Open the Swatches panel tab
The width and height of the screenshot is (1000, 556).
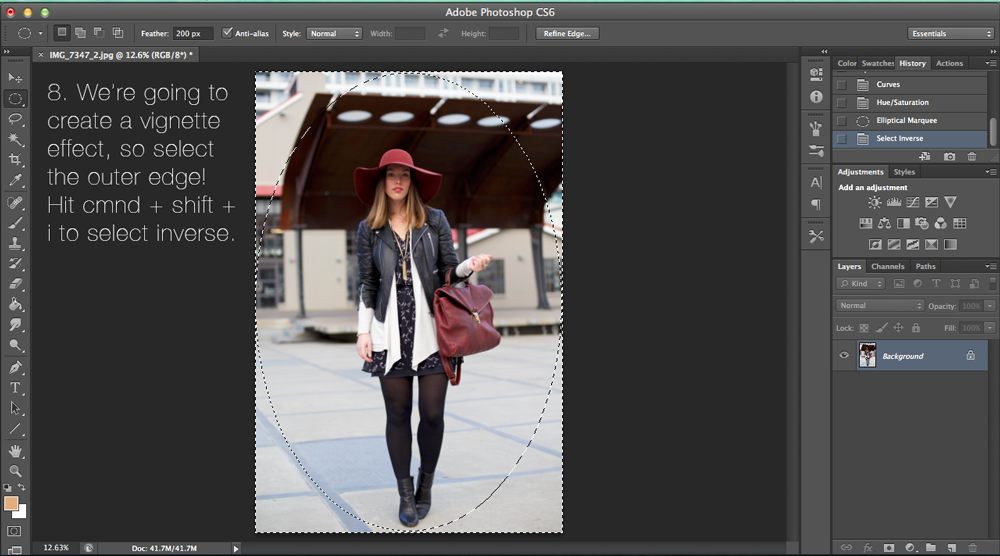coord(878,63)
